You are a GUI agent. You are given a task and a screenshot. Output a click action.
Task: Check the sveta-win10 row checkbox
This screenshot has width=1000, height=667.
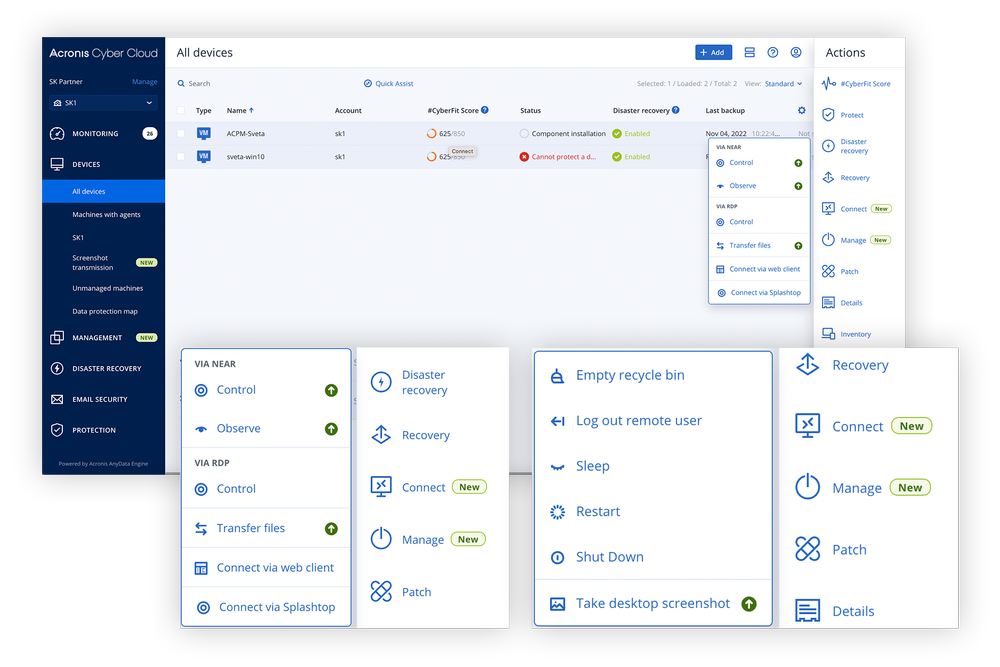(x=181, y=156)
